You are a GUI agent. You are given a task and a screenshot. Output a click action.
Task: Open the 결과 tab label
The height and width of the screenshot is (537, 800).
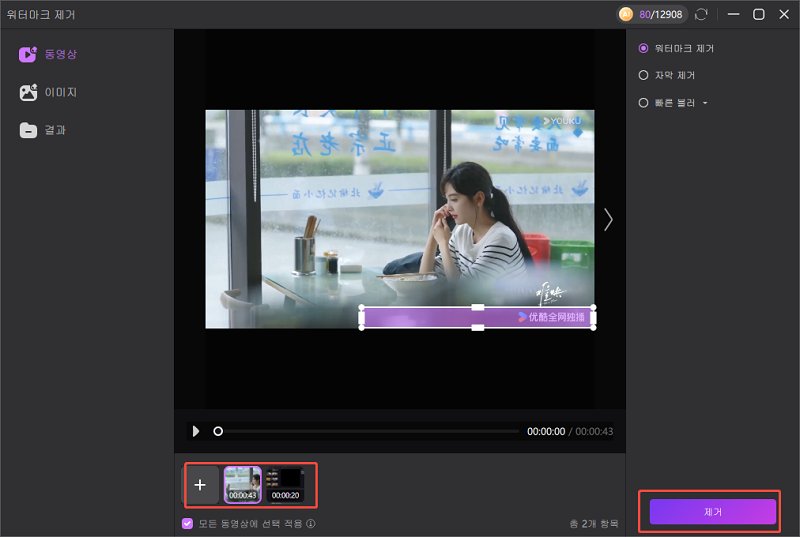point(55,130)
